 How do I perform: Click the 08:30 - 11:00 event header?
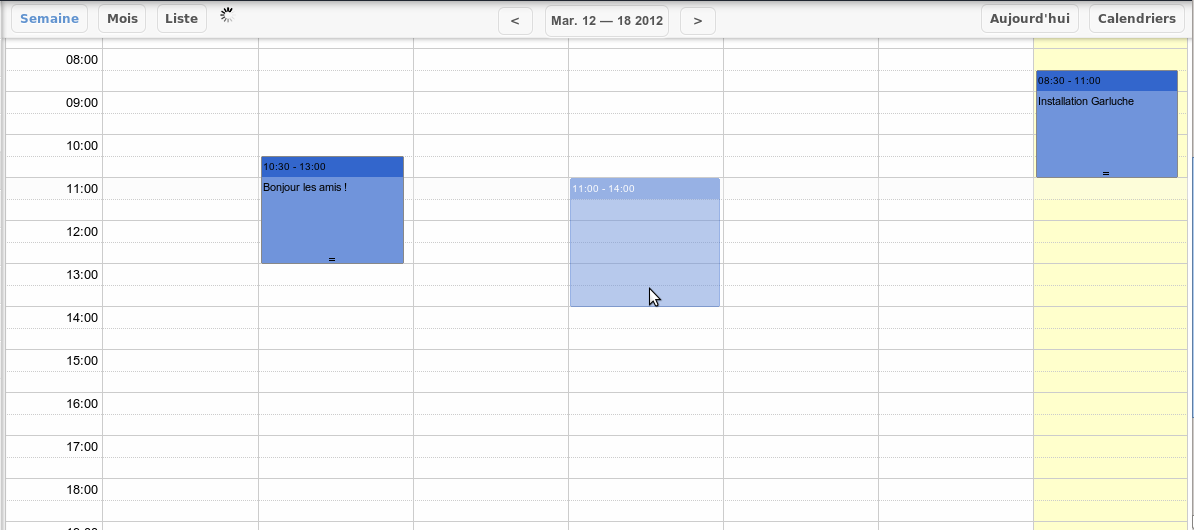[x=1106, y=80]
